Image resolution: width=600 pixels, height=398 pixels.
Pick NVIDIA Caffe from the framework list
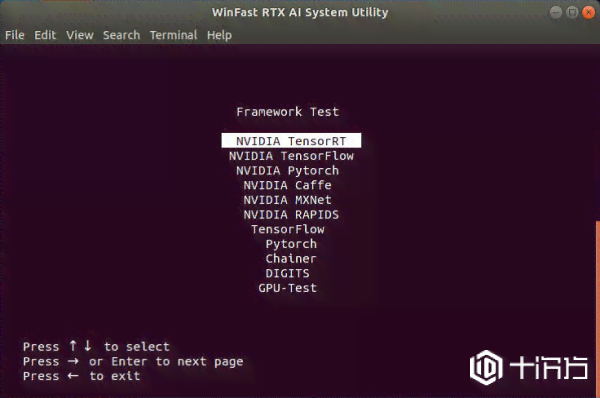[x=287, y=185]
